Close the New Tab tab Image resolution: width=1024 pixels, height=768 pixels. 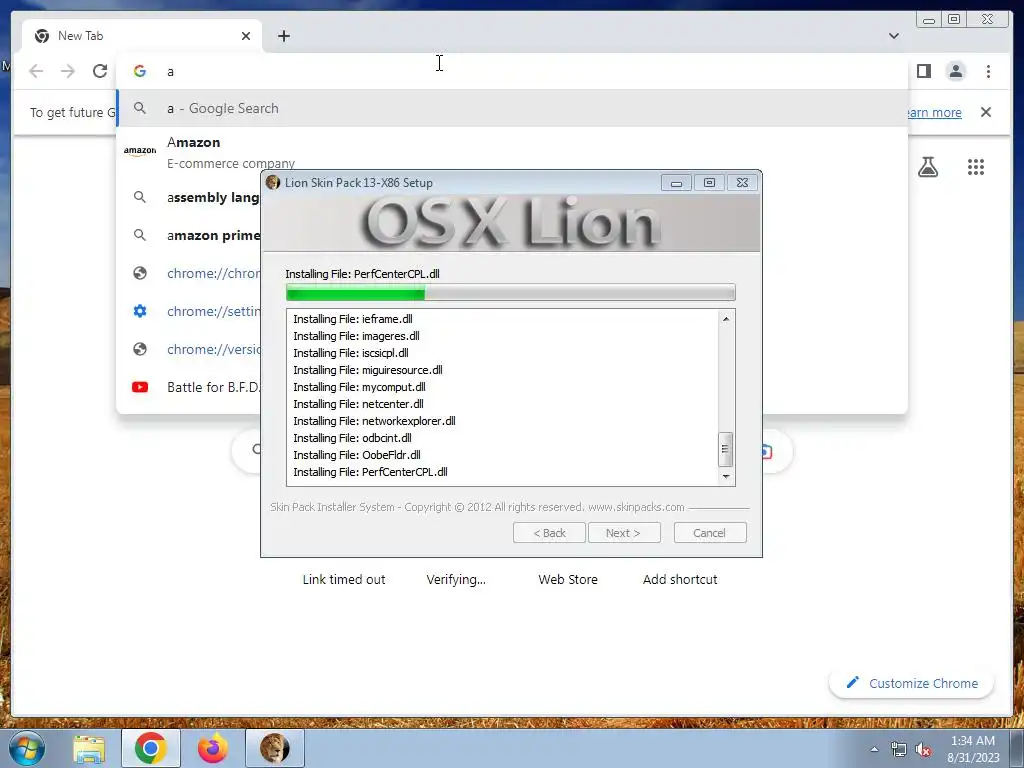[x=246, y=36]
